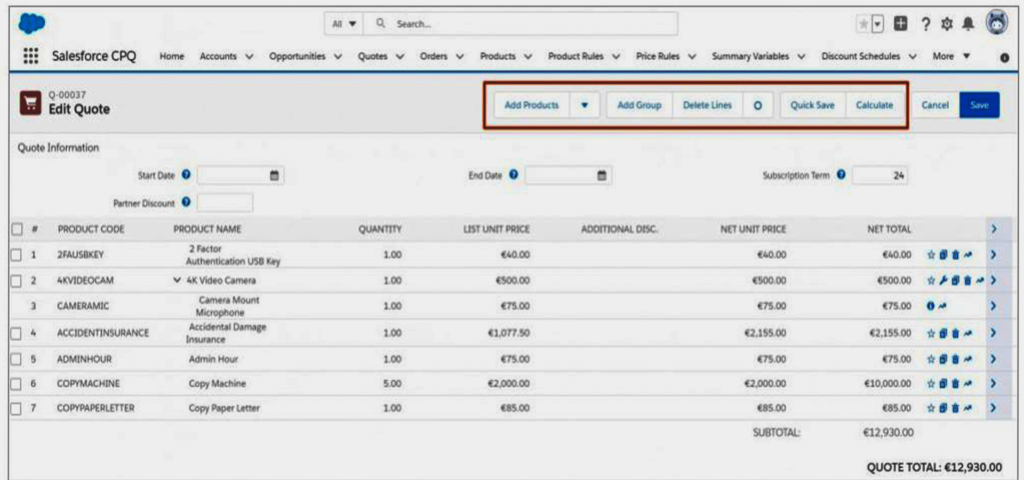
Task: Check the 2FAUSBKEY line checkbox
Action: (18, 255)
